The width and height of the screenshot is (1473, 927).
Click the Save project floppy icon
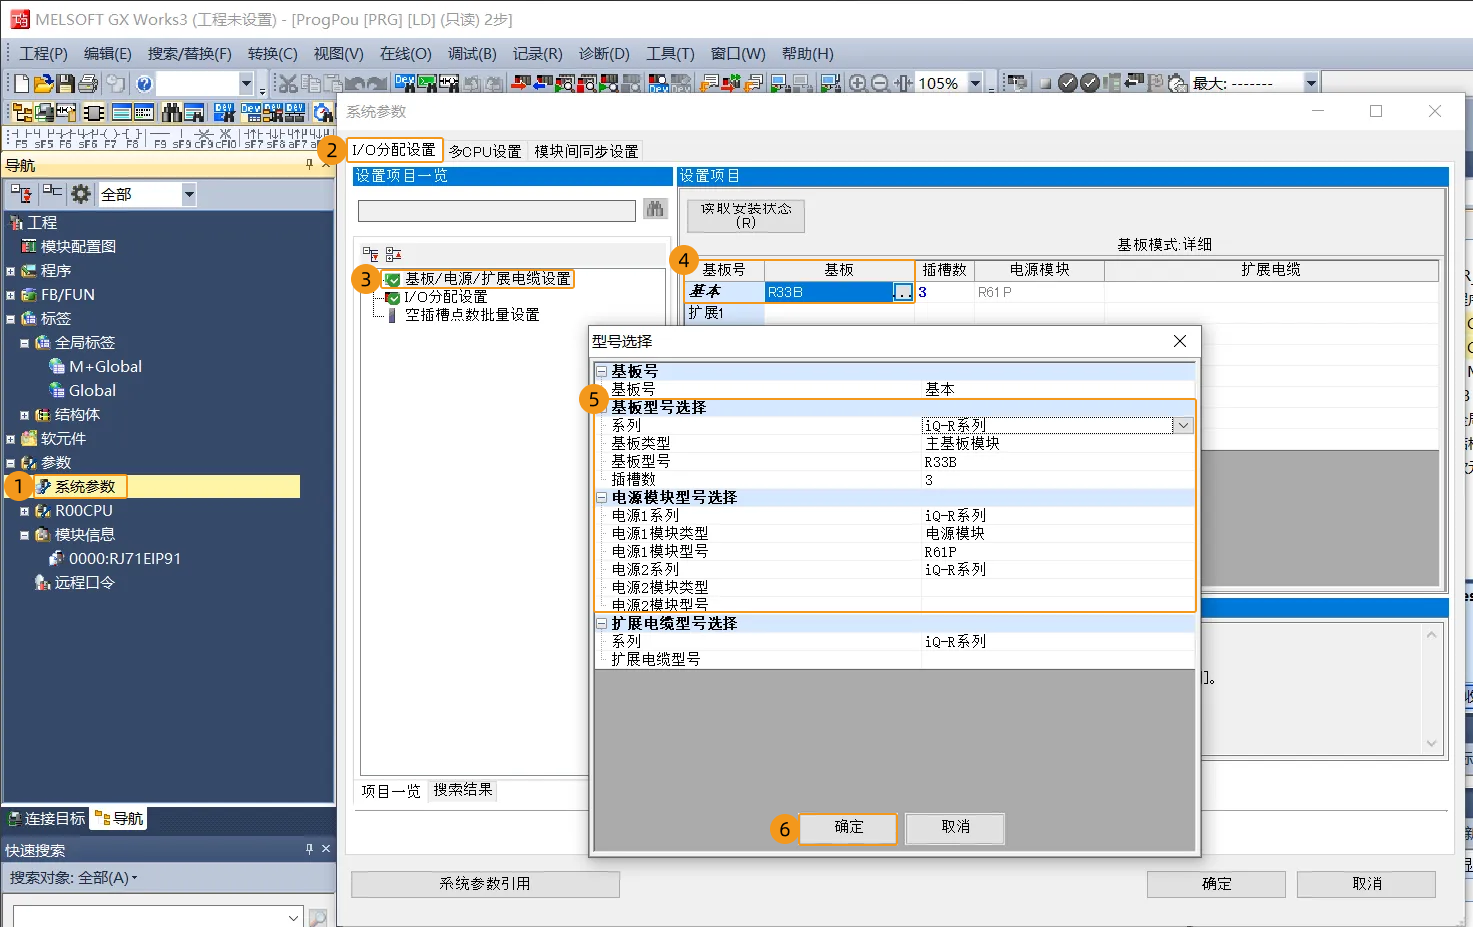[65, 83]
